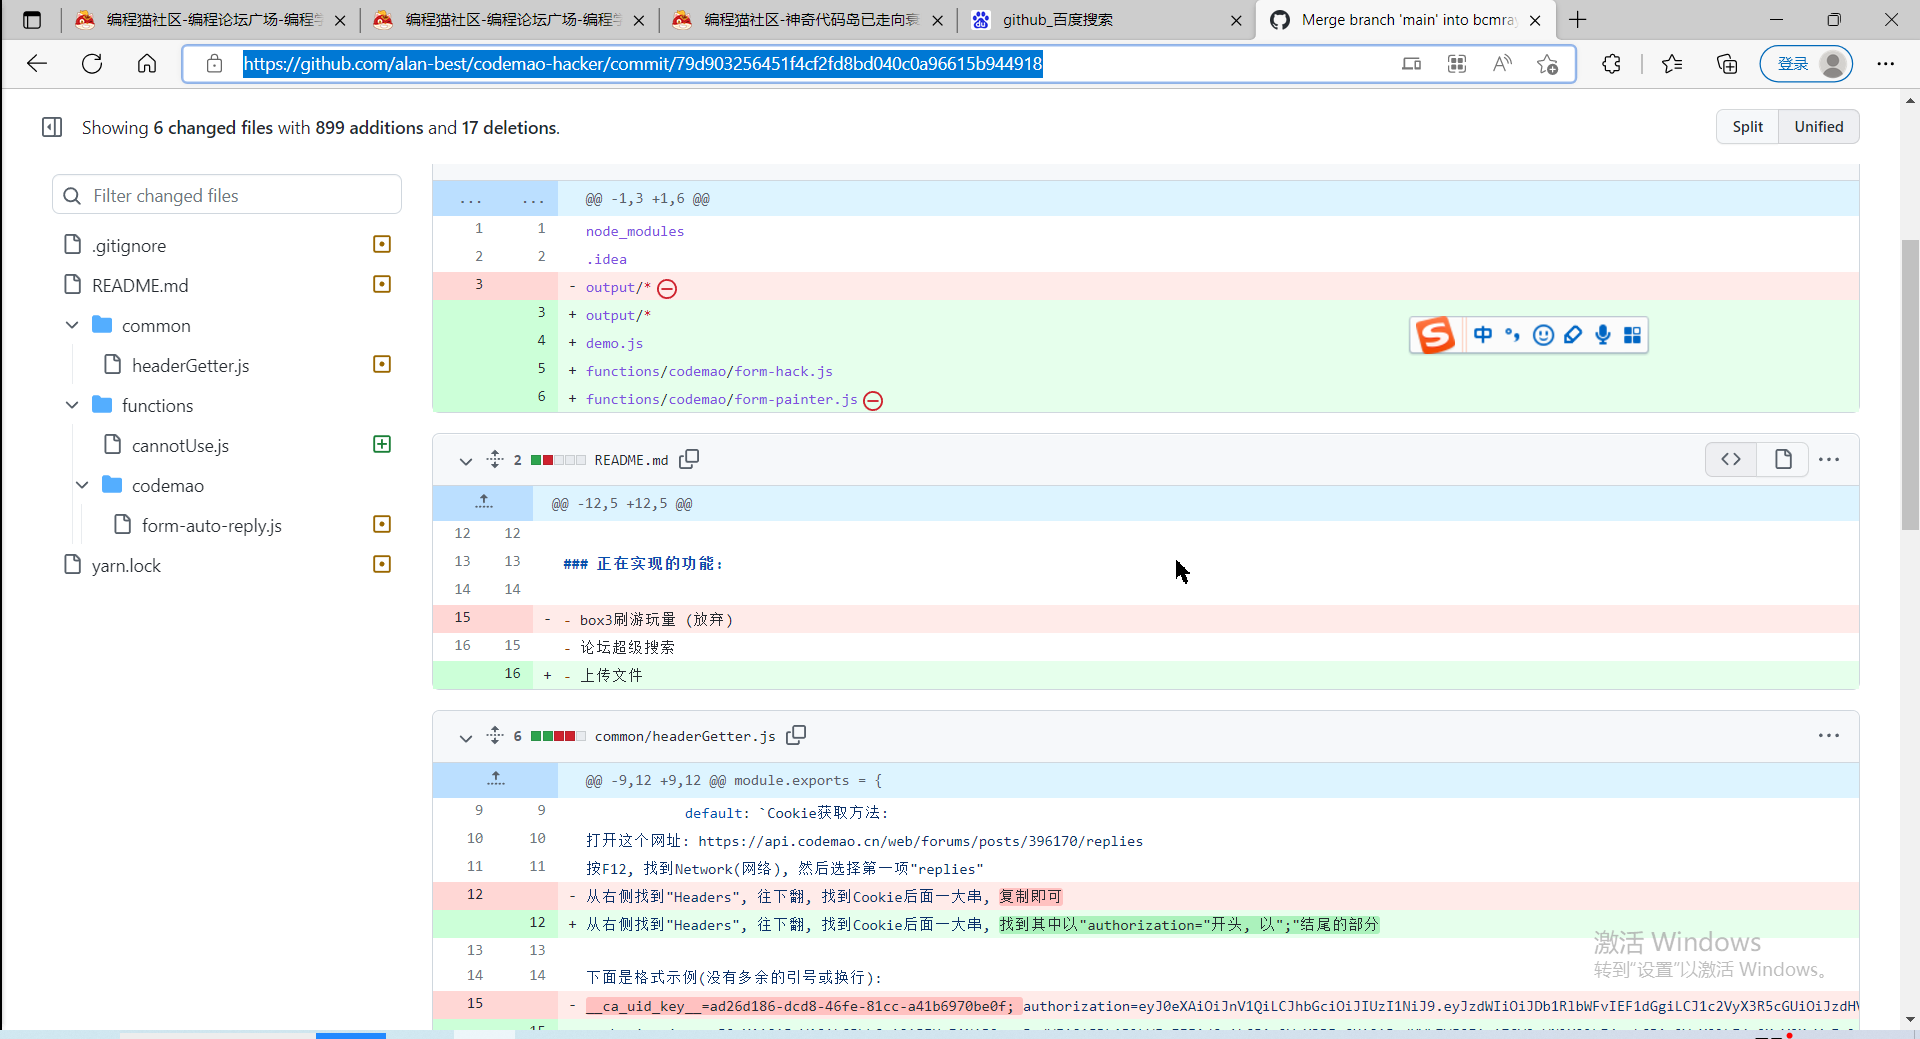View README.md rich diff
Screen dimensions: 1920x1039
[1783, 459]
